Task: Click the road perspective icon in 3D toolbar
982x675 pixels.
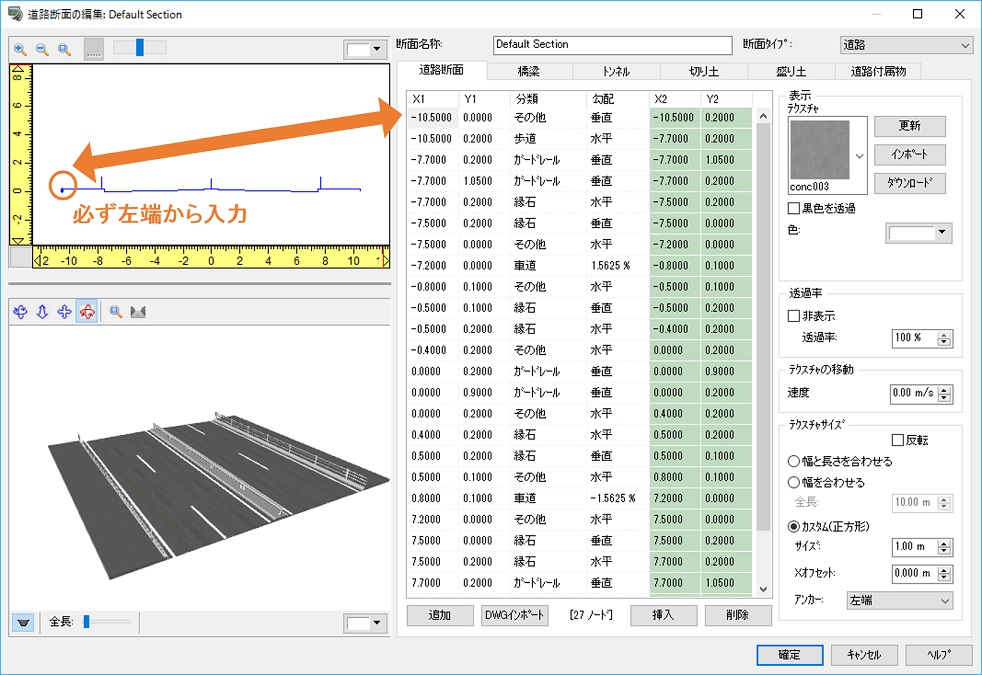Action: 138,312
